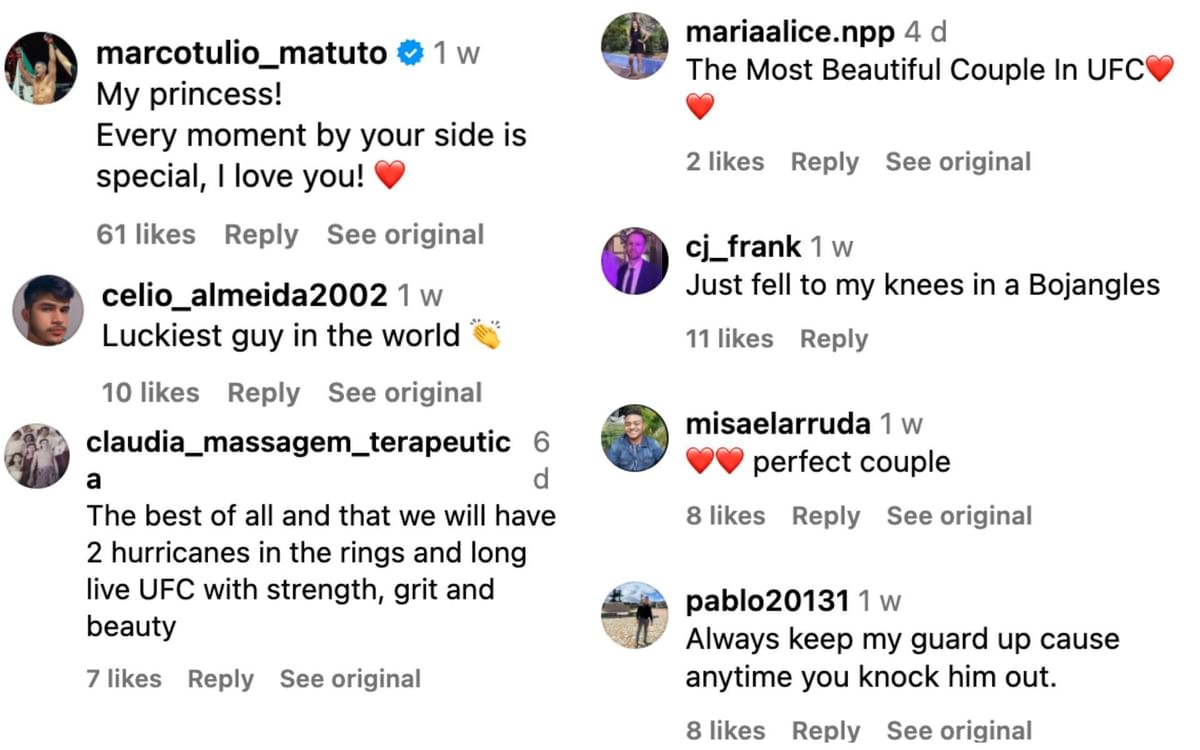The height and width of the screenshot is (750, 1200).
Task: Click the red heart emoji after 'I love you!'
Action: 390,177
